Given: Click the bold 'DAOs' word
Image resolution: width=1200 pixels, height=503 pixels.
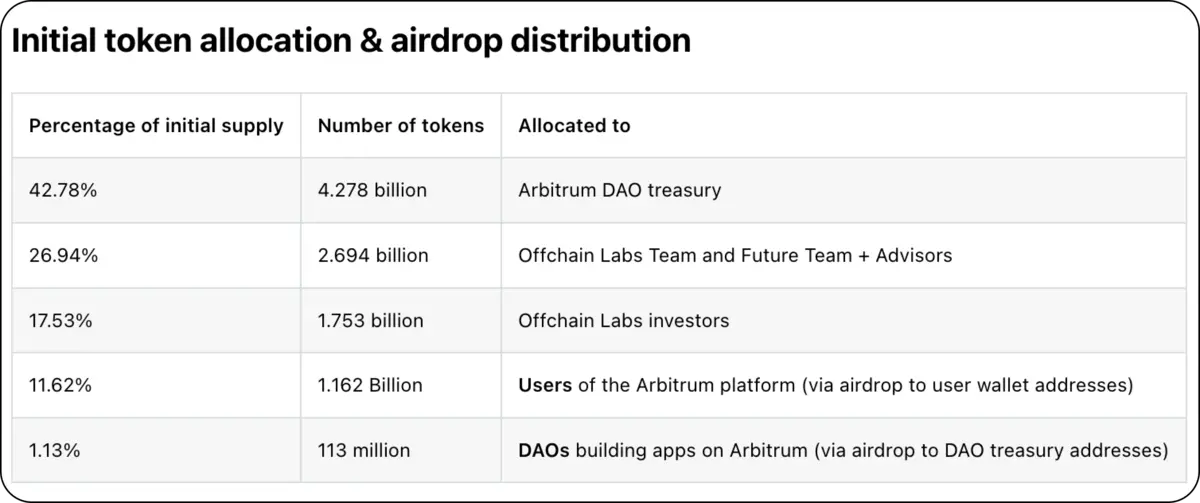Looking at the screenshot, I should (544, 451).
